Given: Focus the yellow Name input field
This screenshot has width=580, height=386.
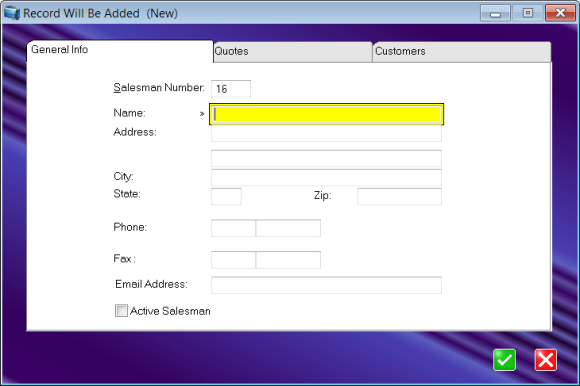Looking at the screenshot, I should click(x=327, y=114).
